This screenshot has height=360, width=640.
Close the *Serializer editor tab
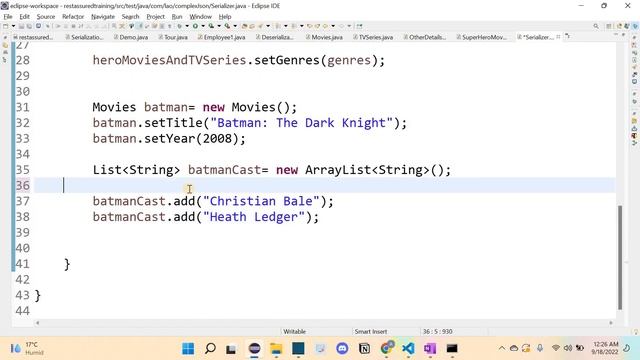coord(558,37)
